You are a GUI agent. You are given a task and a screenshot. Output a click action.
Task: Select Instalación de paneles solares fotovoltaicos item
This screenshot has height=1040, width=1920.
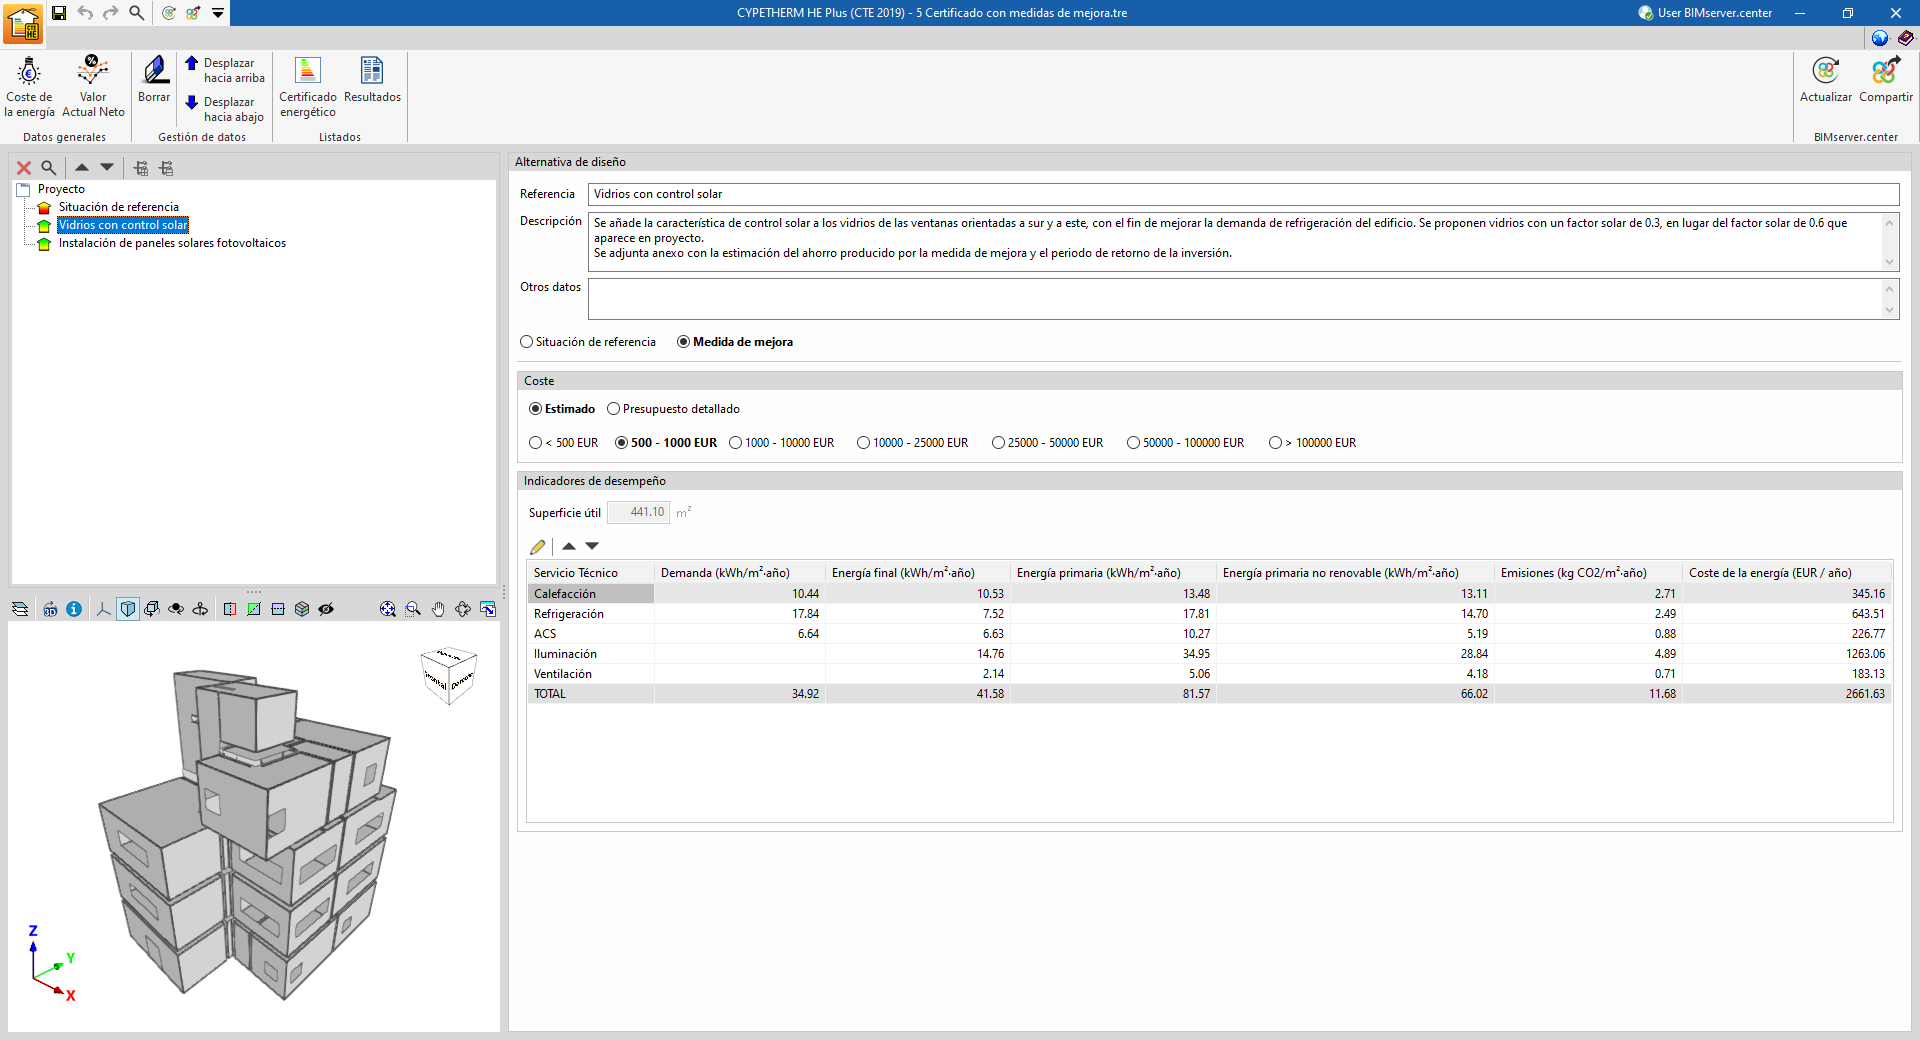(x=172, y=243)
